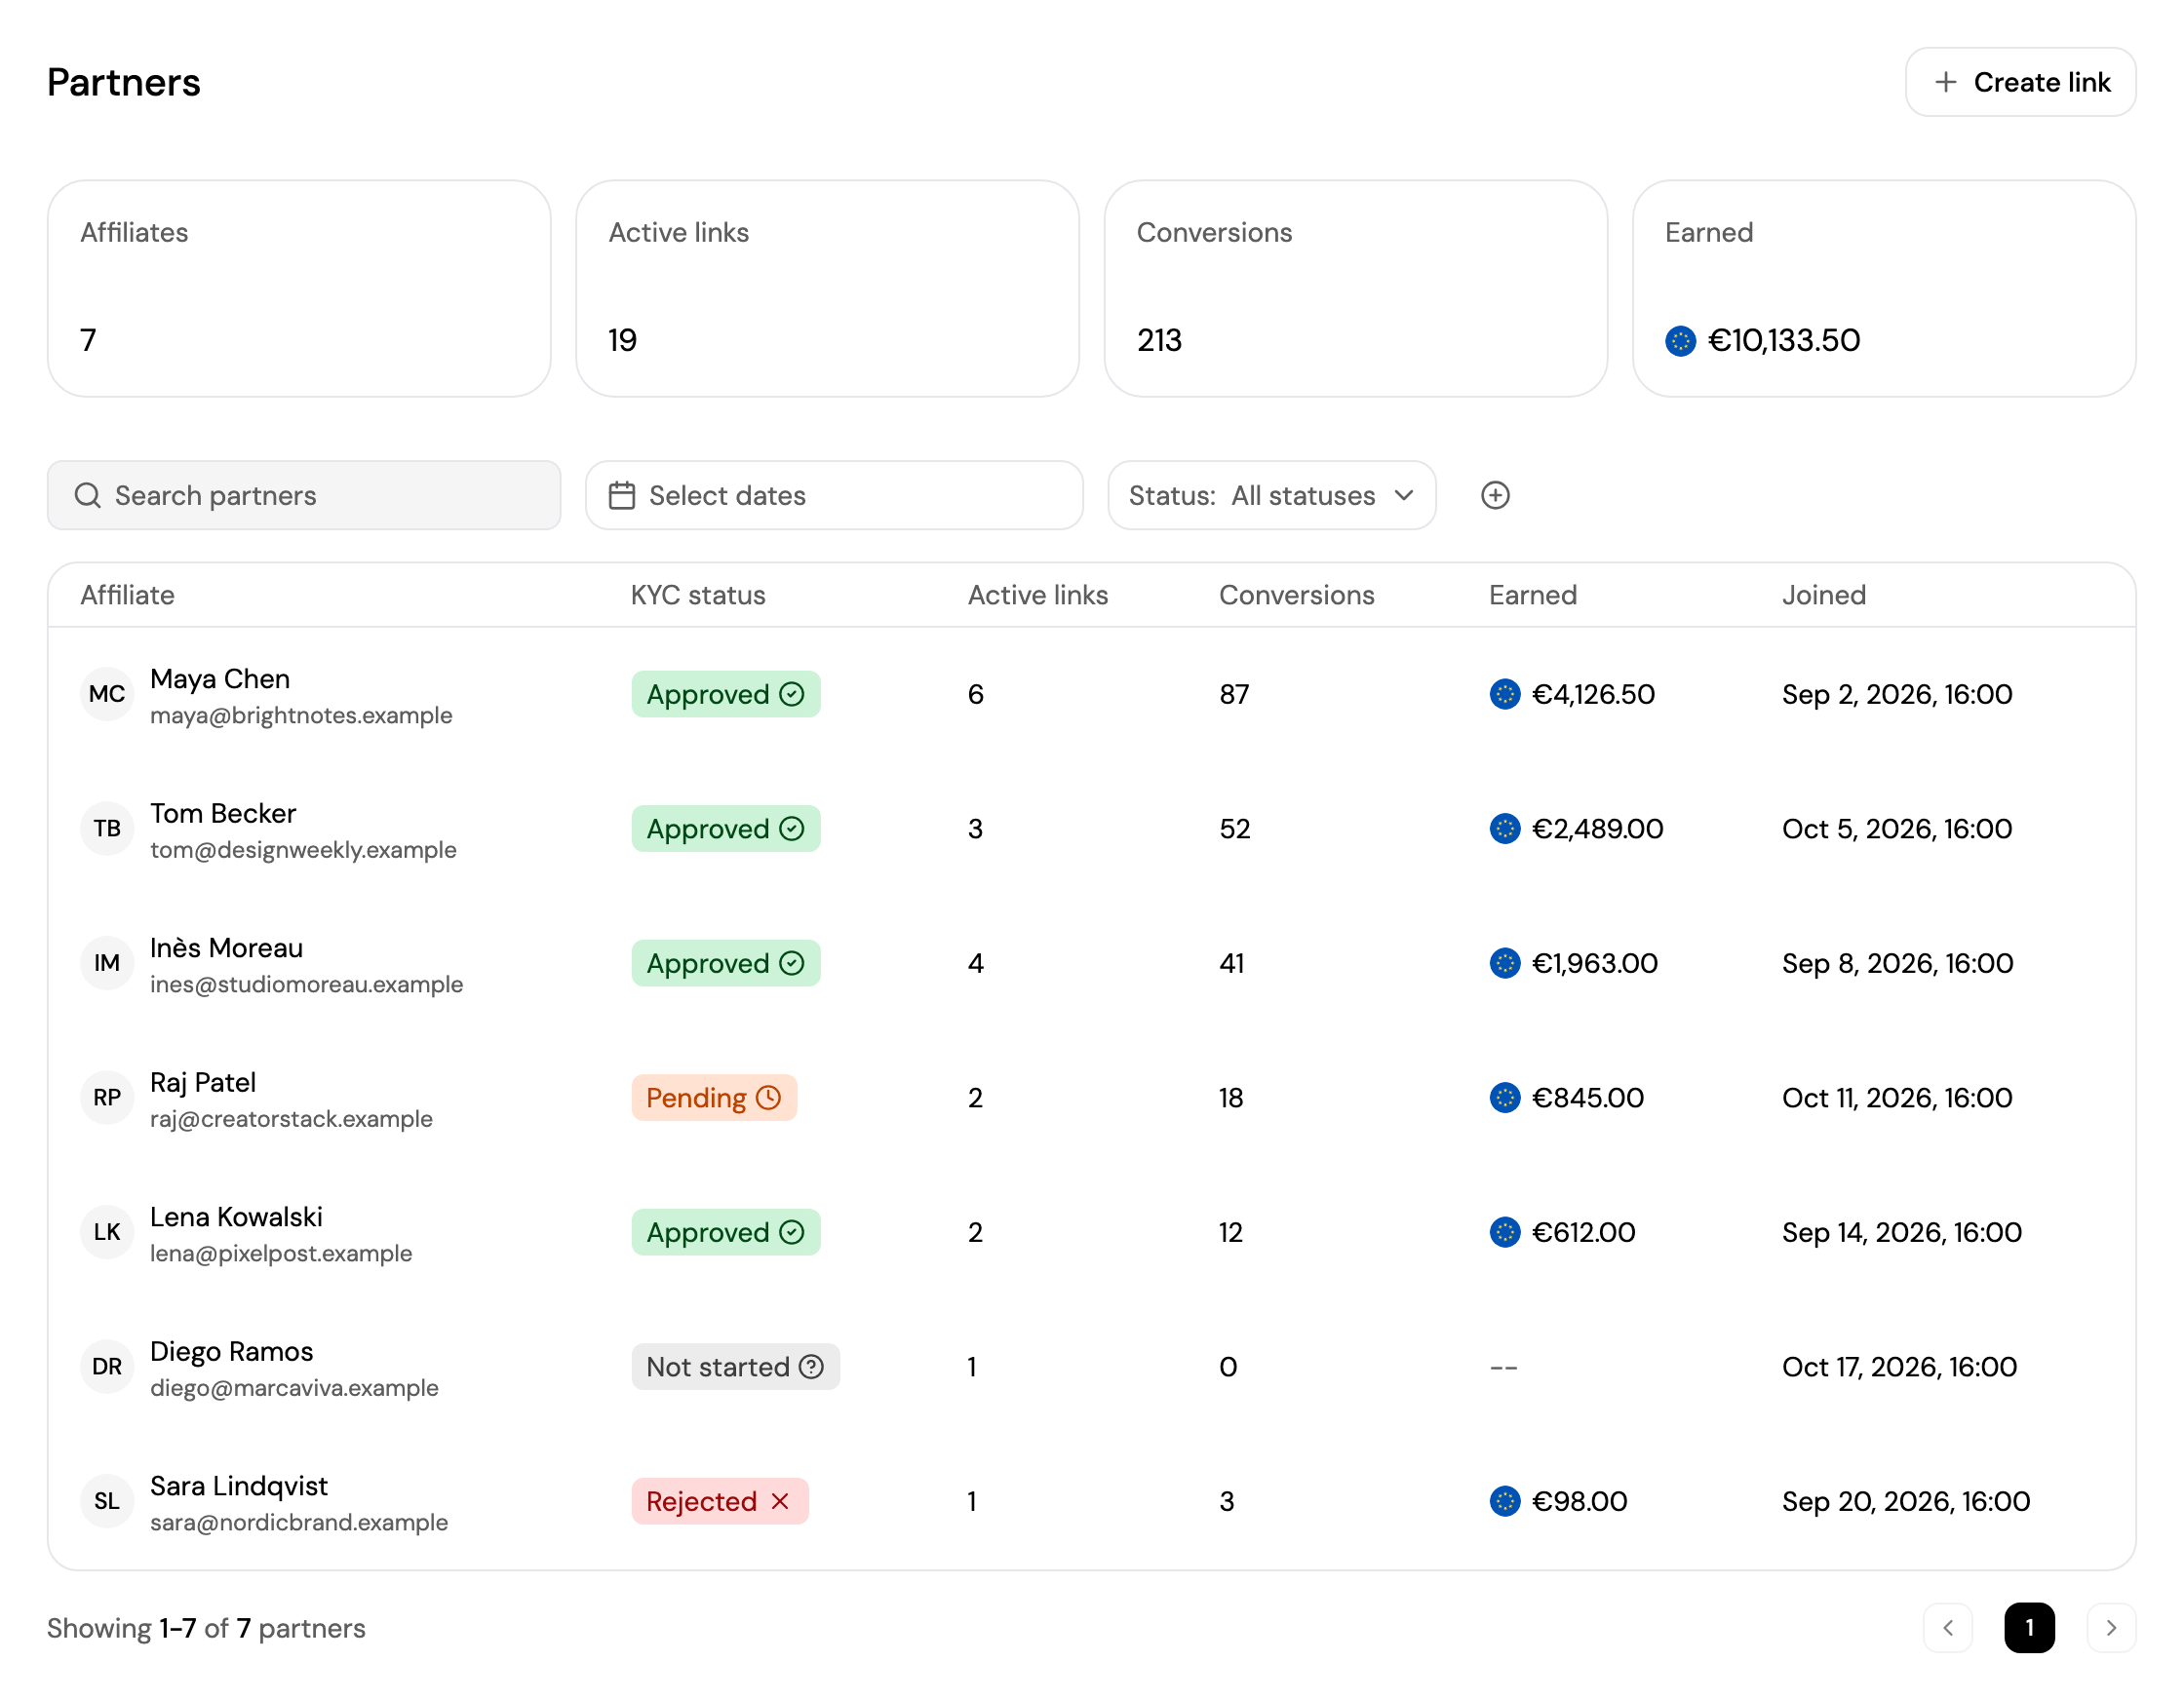The height and width of the screenshot is (1700, 2184).
Task: Click Pending badge for Raj Patel
Action: pyautogui.click(x=714, y=1097)
